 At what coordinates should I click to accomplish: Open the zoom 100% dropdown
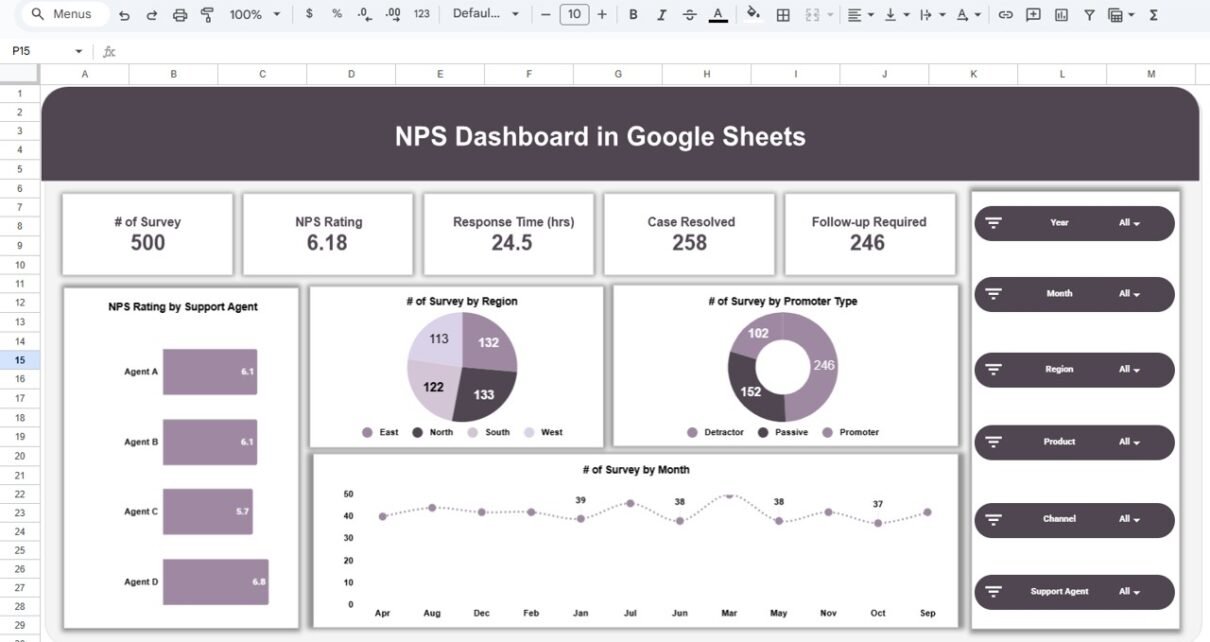click(254, 15)
